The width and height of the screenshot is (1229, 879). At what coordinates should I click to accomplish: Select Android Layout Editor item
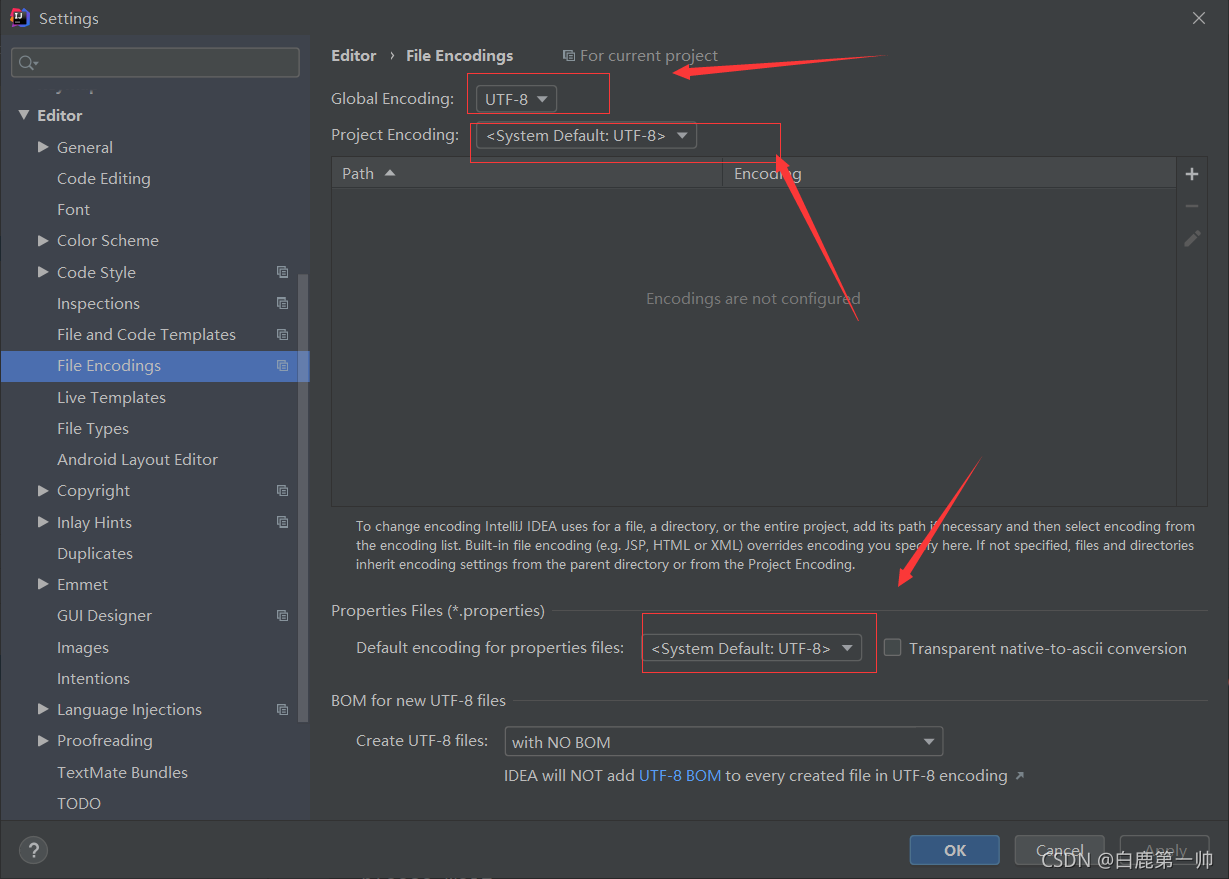point(137,459)
